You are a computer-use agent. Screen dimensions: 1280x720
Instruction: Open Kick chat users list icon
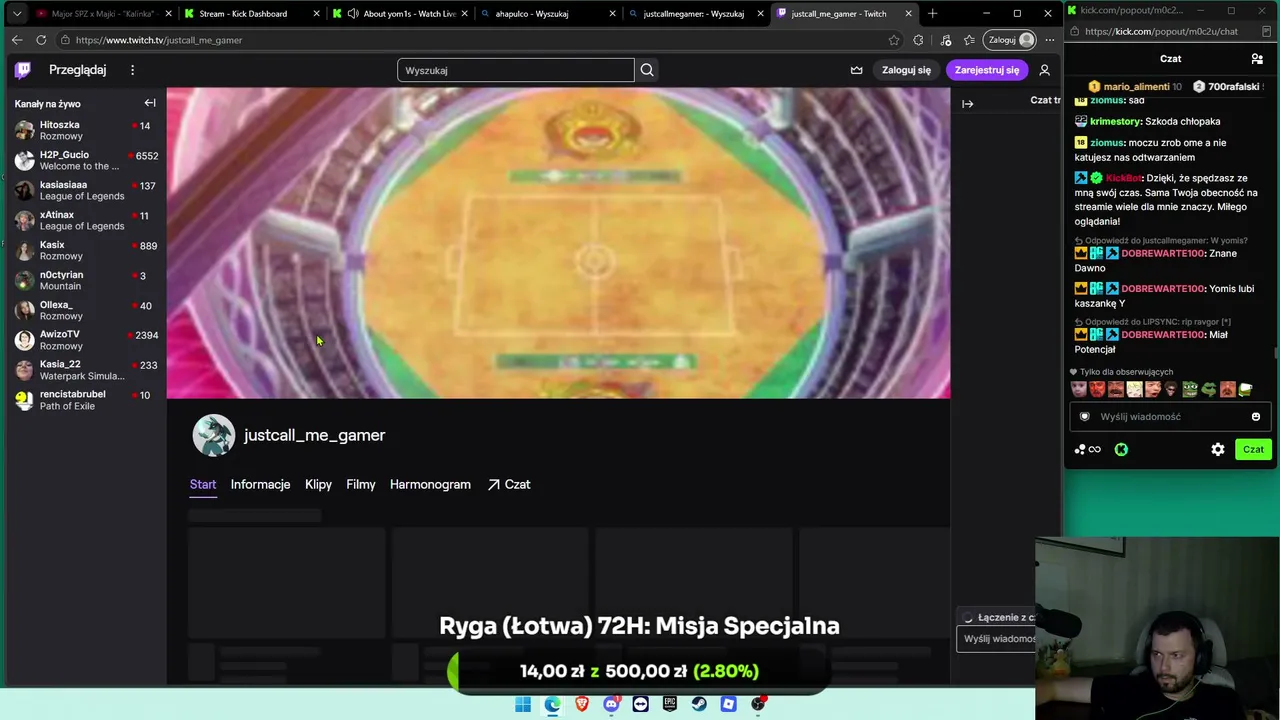tap(1257, 59)
